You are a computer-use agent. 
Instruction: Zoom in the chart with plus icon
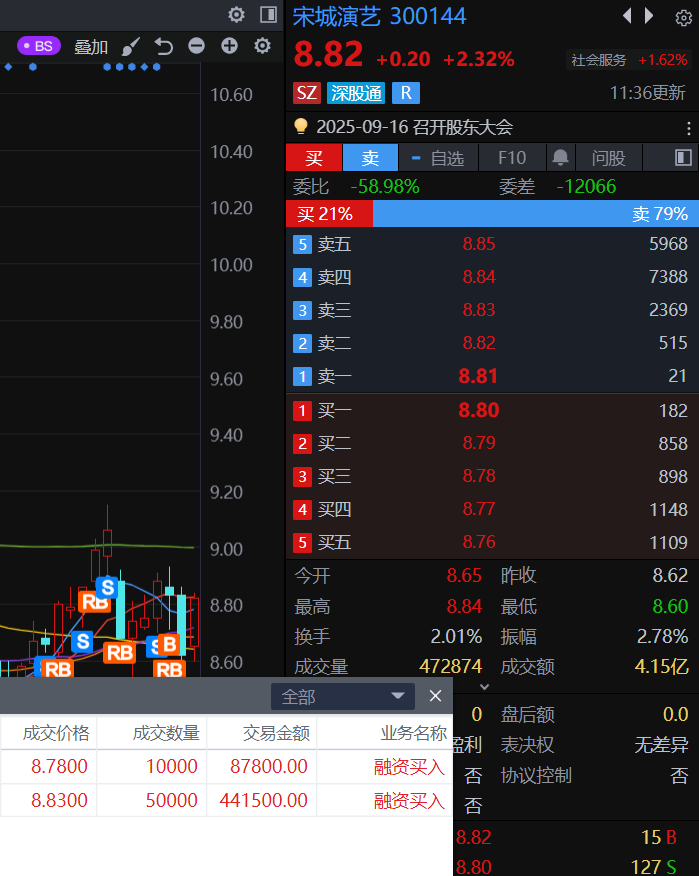click(229, 46)
